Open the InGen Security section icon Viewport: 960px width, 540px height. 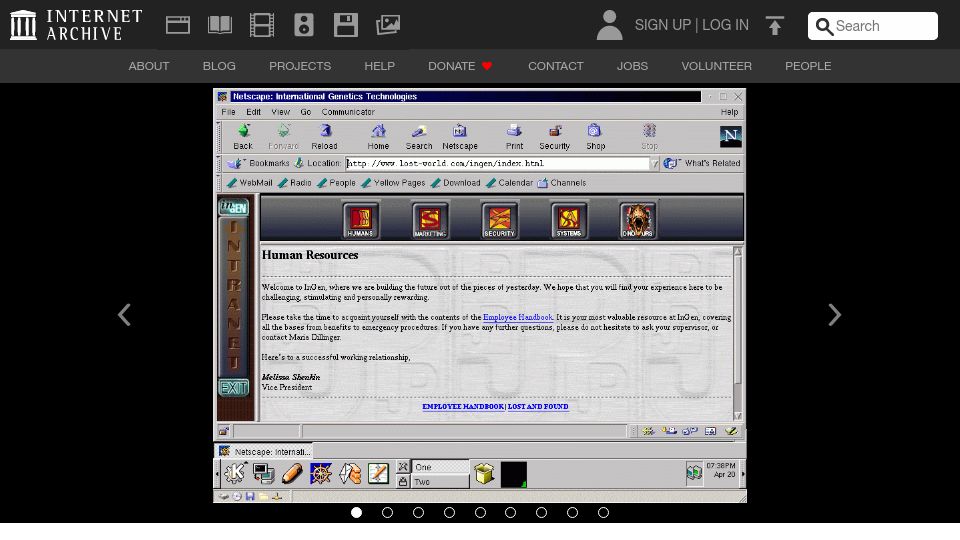point(499,220)
